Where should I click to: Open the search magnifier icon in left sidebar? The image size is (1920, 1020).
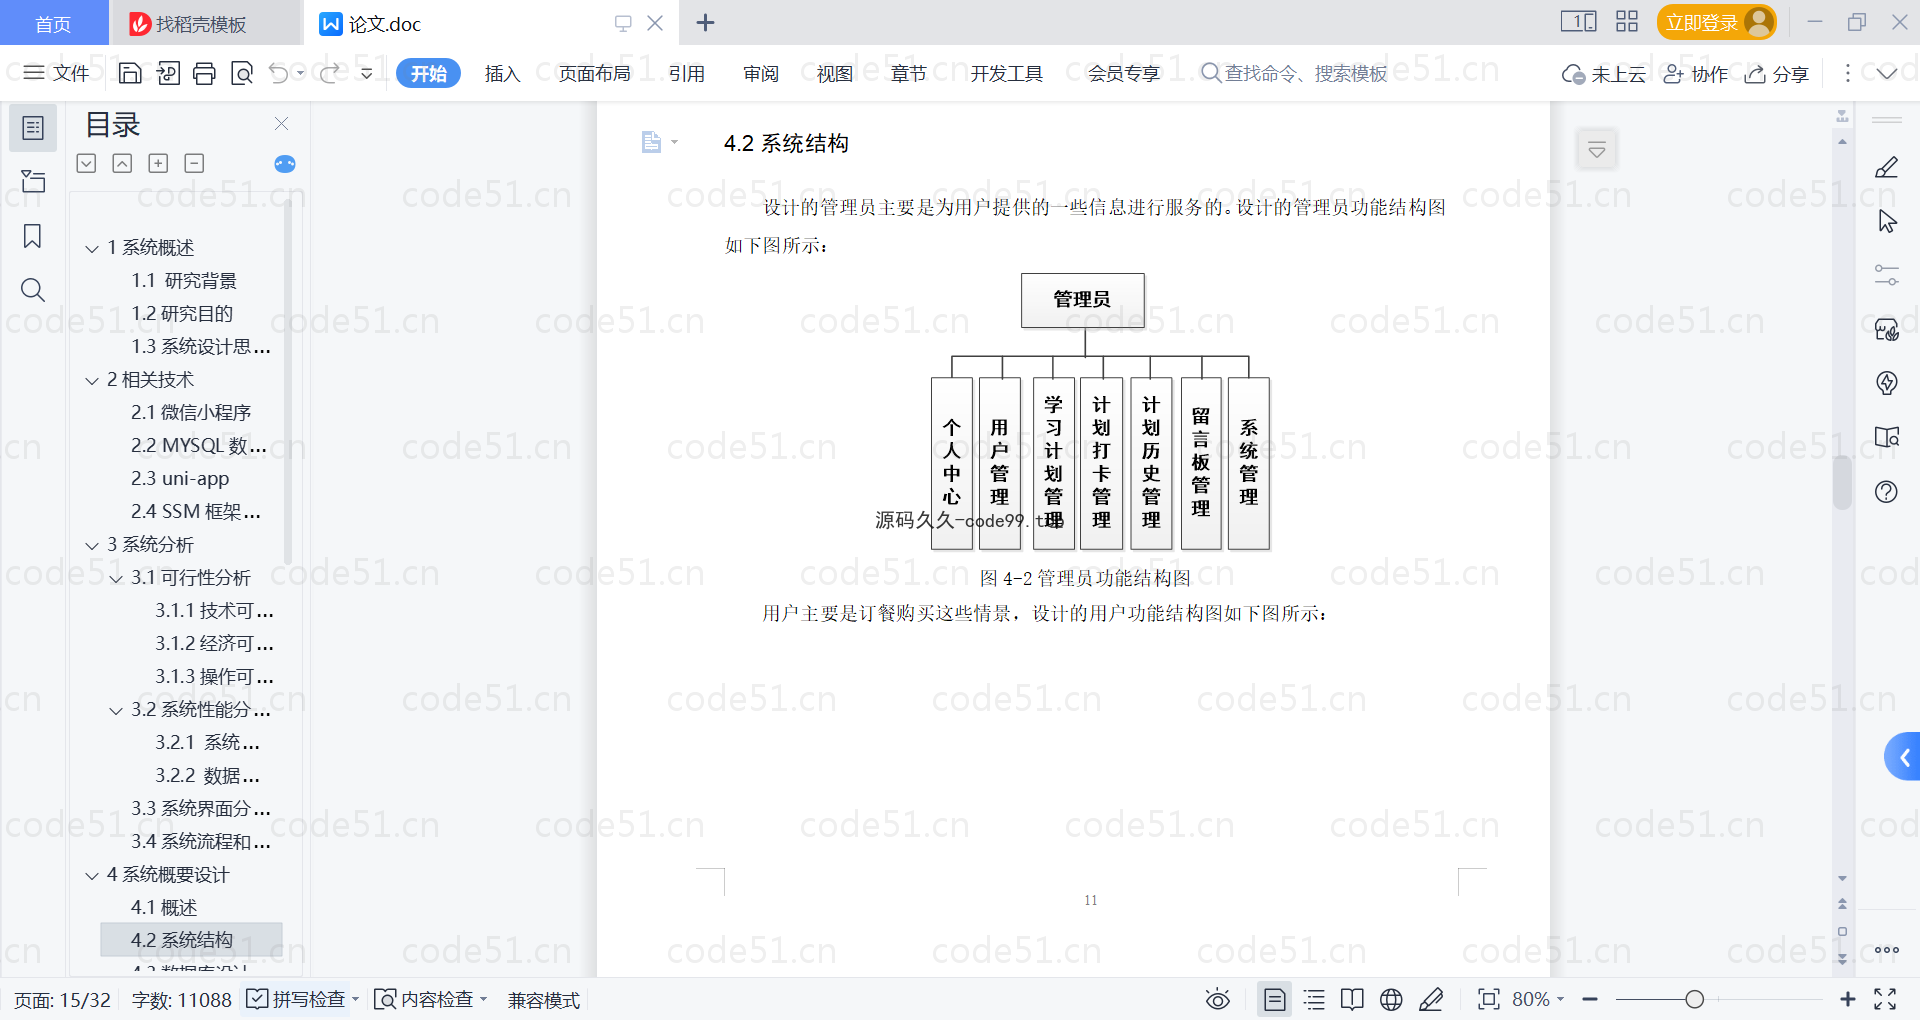click(x=33, y=290)
